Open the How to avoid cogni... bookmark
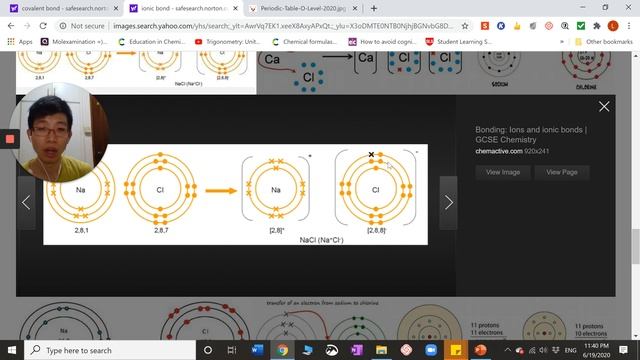The width and height of the screenshot is (640, 360). [x=382, y=42]
